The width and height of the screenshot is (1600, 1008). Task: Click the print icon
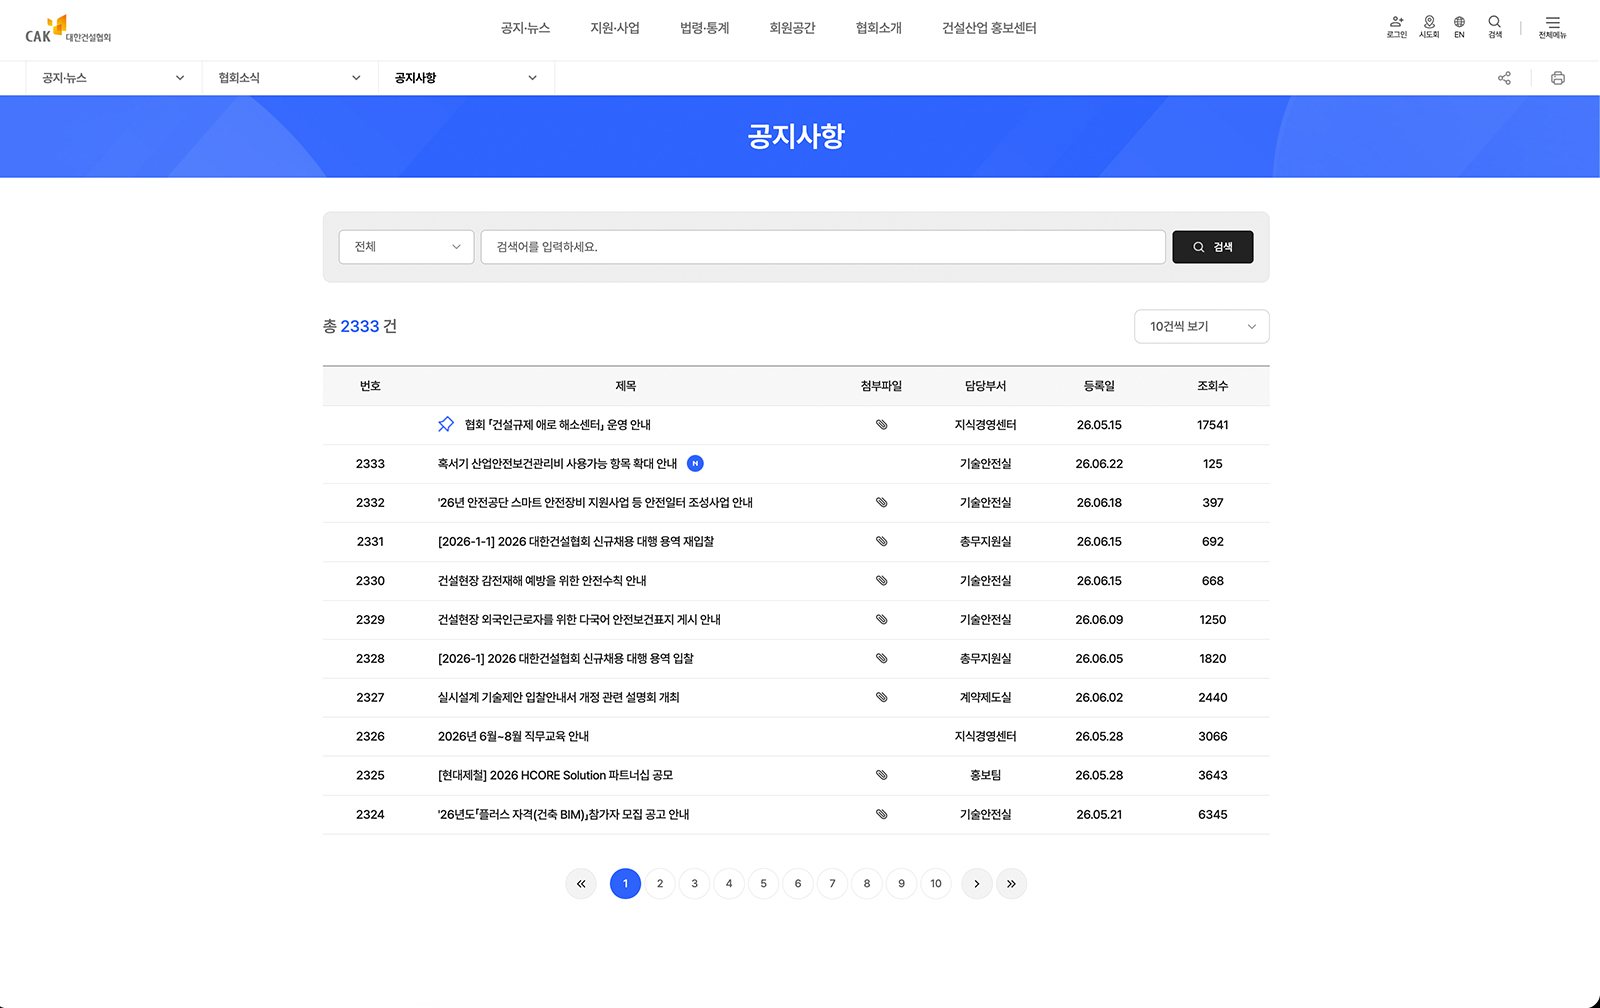[x=1557, y=78]
